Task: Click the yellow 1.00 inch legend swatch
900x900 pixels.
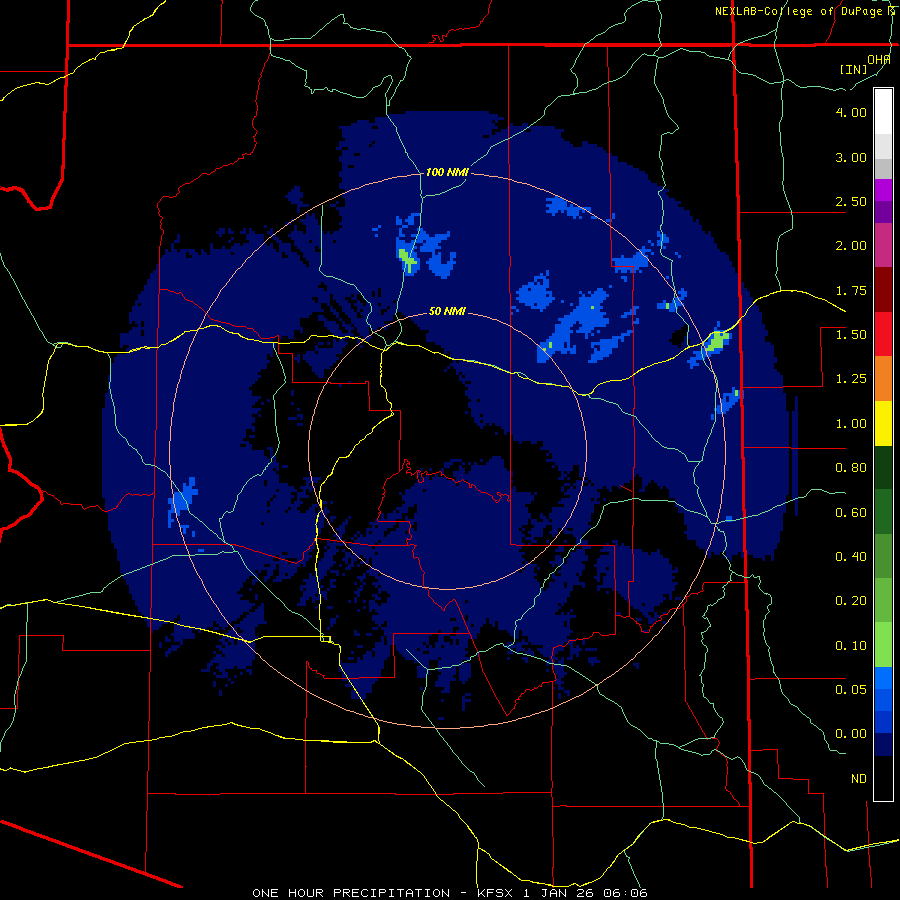Action: pos(883,423)
